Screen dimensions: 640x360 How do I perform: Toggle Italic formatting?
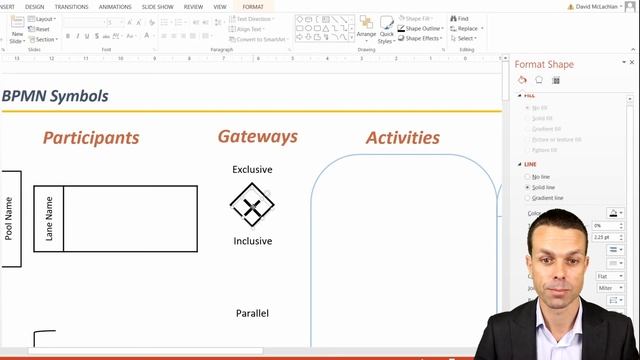78,36
